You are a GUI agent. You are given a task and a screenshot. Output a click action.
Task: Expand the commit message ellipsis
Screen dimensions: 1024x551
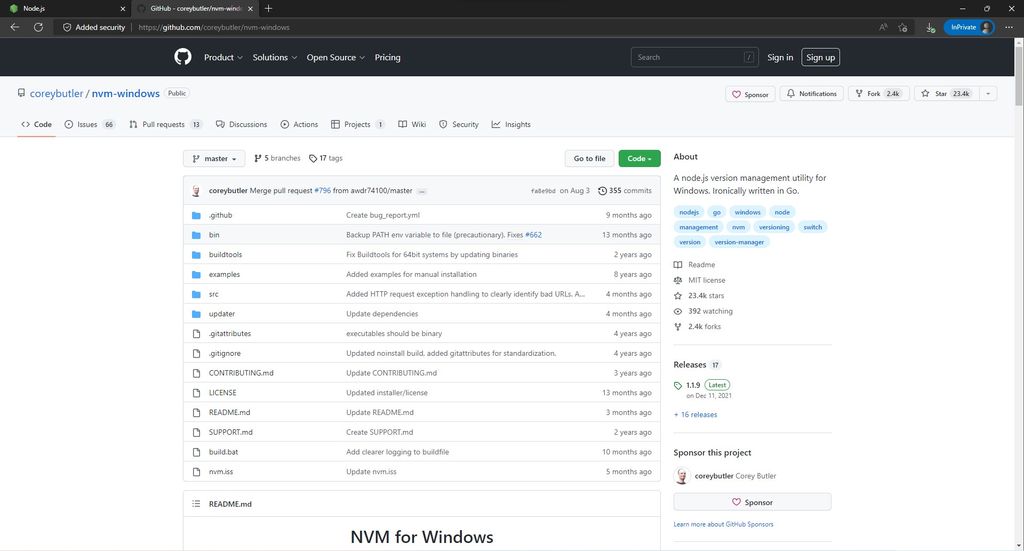point(422,191)
